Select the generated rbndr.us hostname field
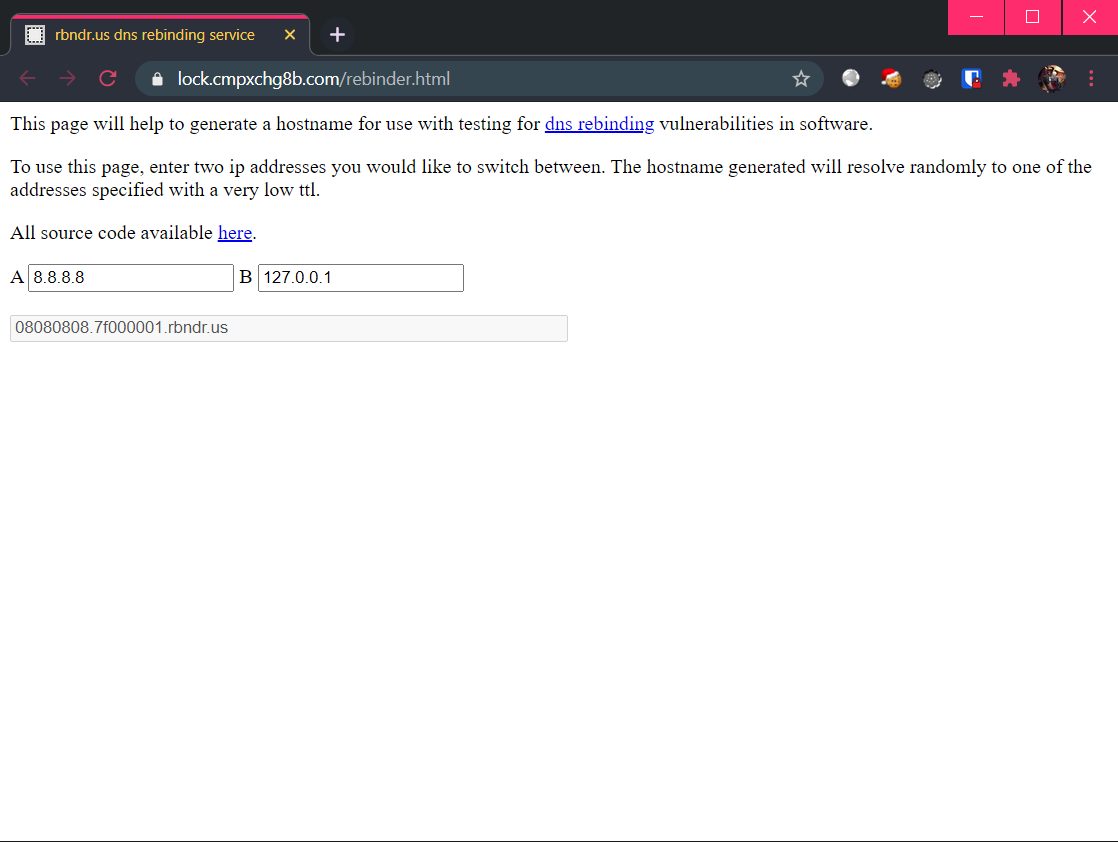Image resolution: width=1118 pixels, height=842 pixels. [289, 328]
